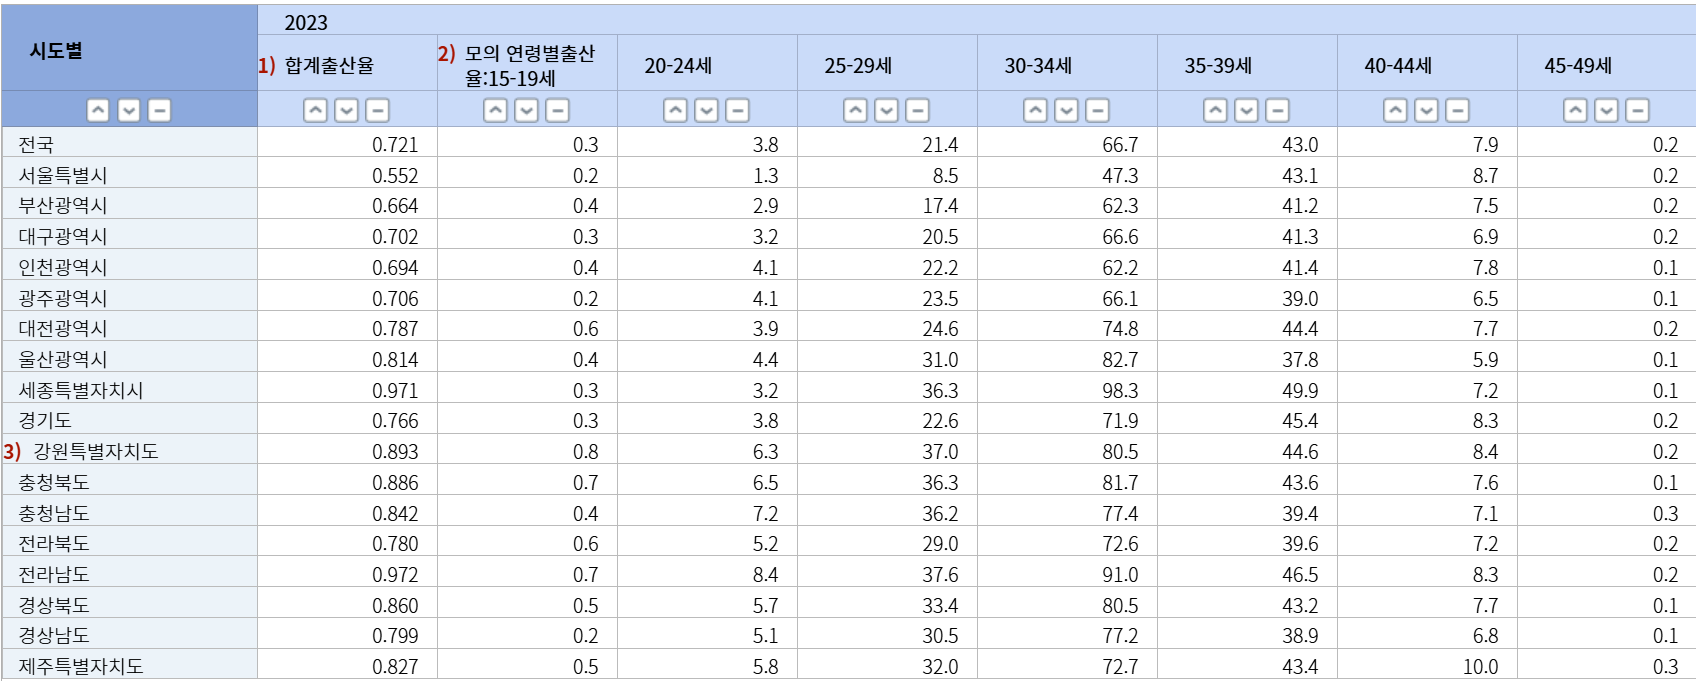This screenshot has width=1696, height=681.
Task: Reset sort on 35-39세 column
Action: pos(1277,110)
